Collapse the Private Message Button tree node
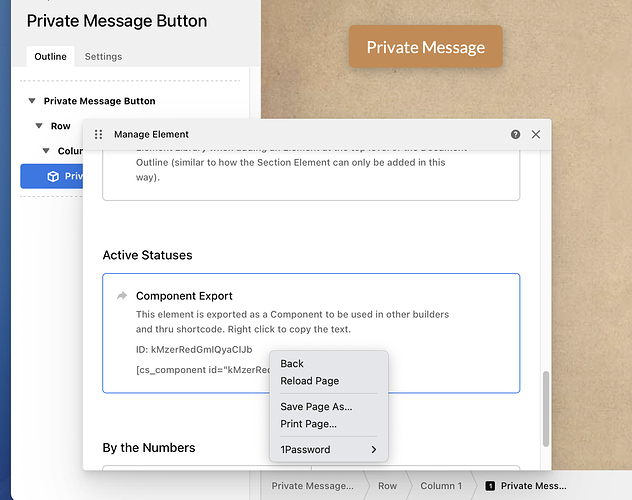 (32, 101)
